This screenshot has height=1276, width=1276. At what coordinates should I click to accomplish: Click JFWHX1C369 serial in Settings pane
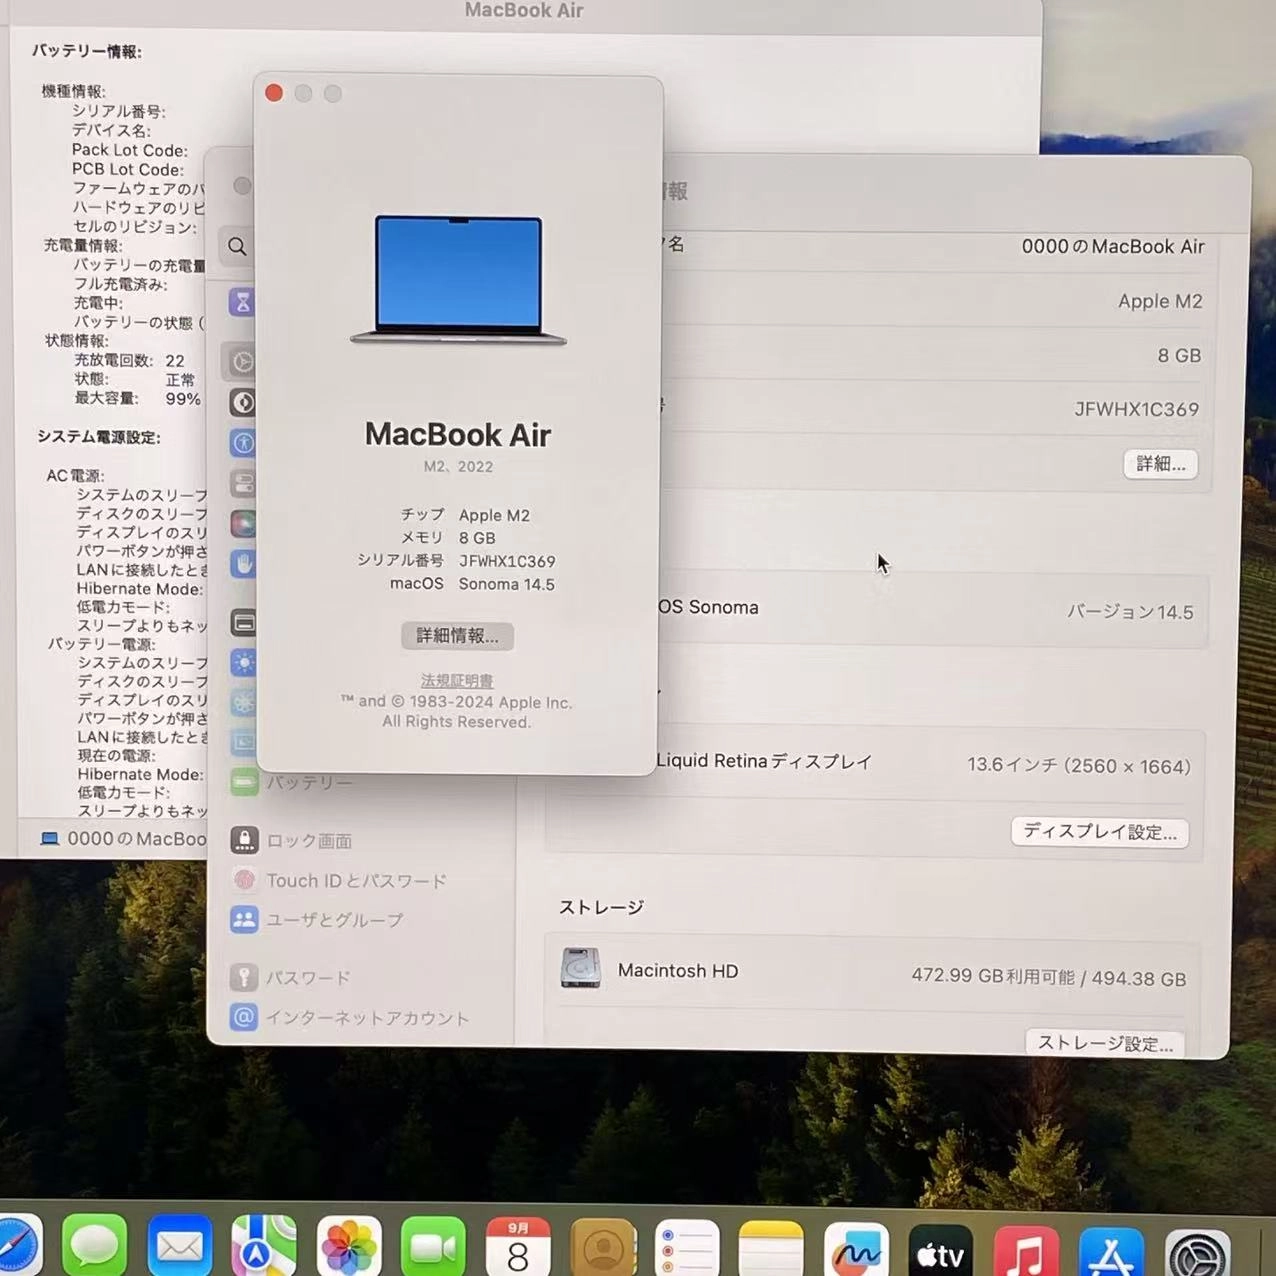point(1136,409)
